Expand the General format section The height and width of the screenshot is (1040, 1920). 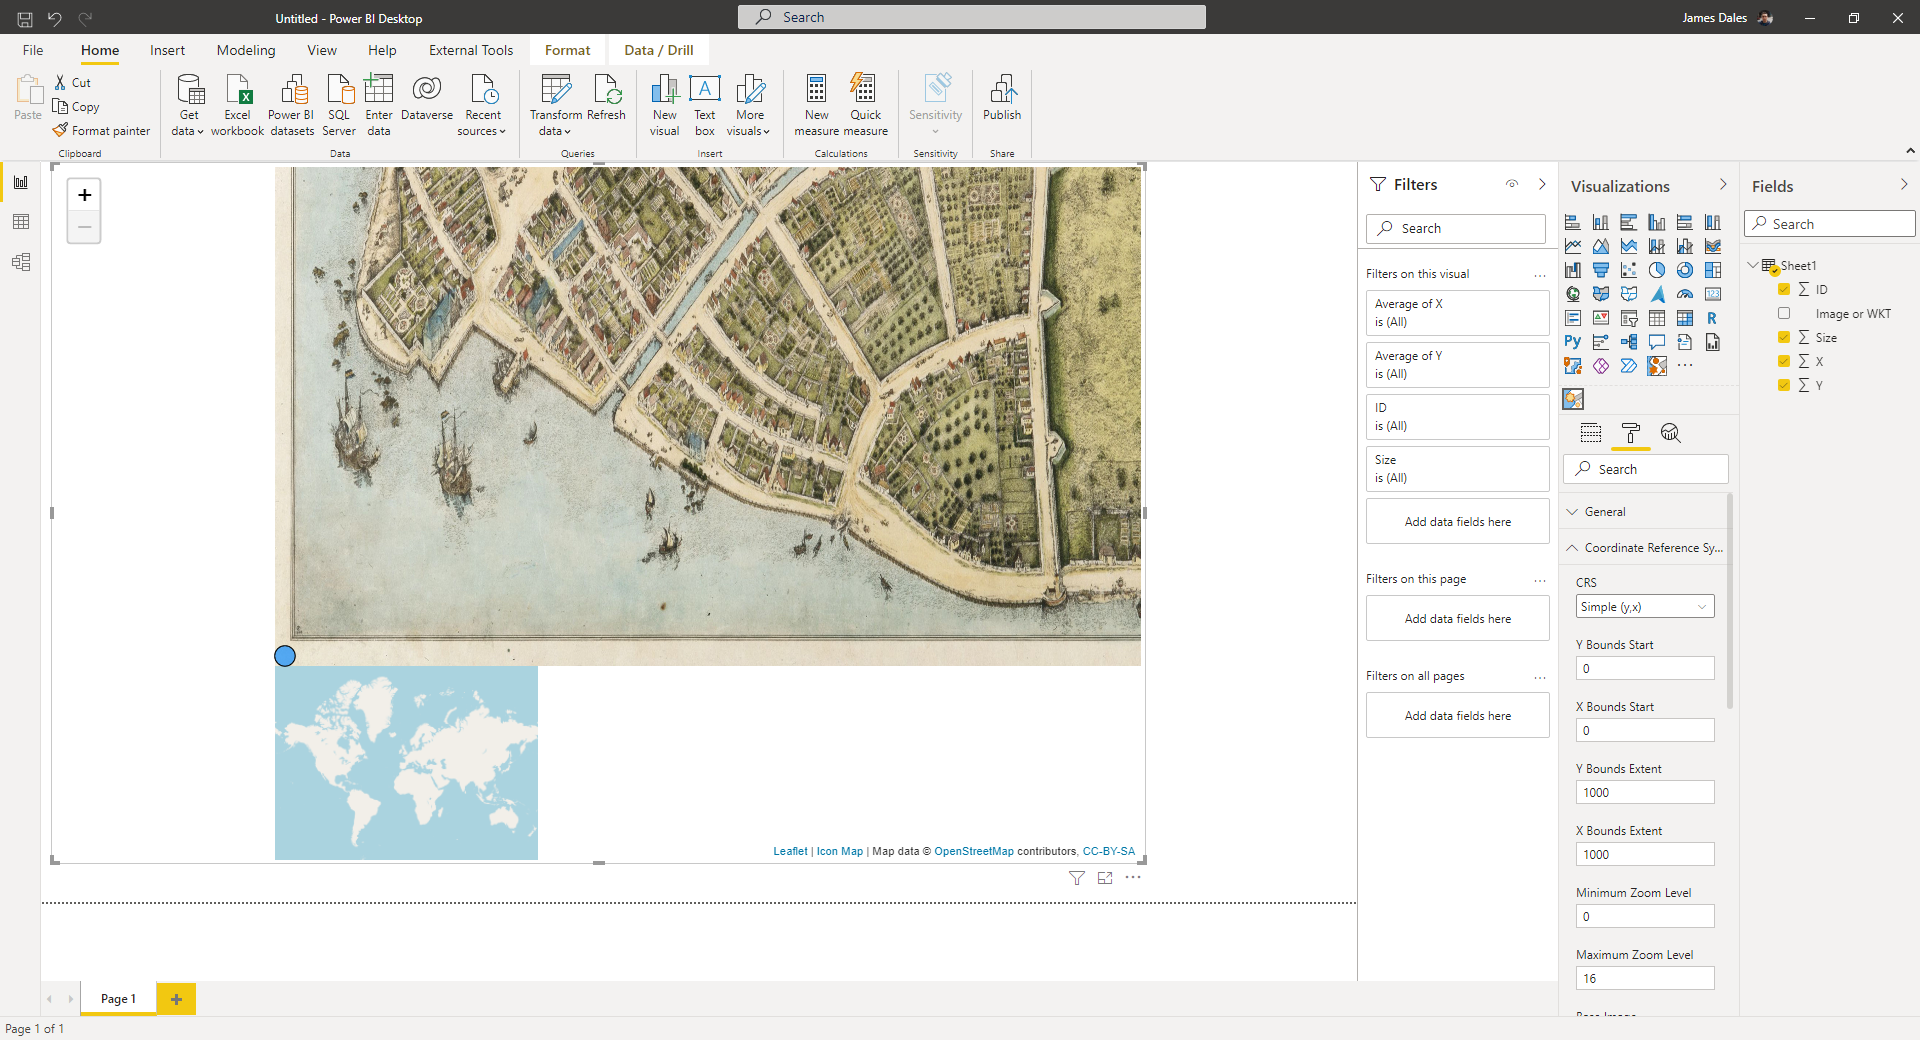tap(1645, 511)
